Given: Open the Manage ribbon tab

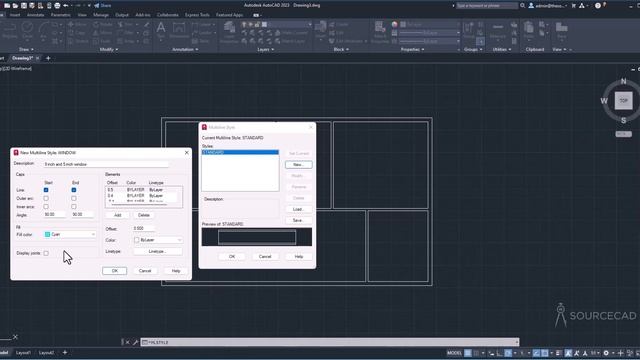Looking at the screenshot, I should tap(100, 15).
